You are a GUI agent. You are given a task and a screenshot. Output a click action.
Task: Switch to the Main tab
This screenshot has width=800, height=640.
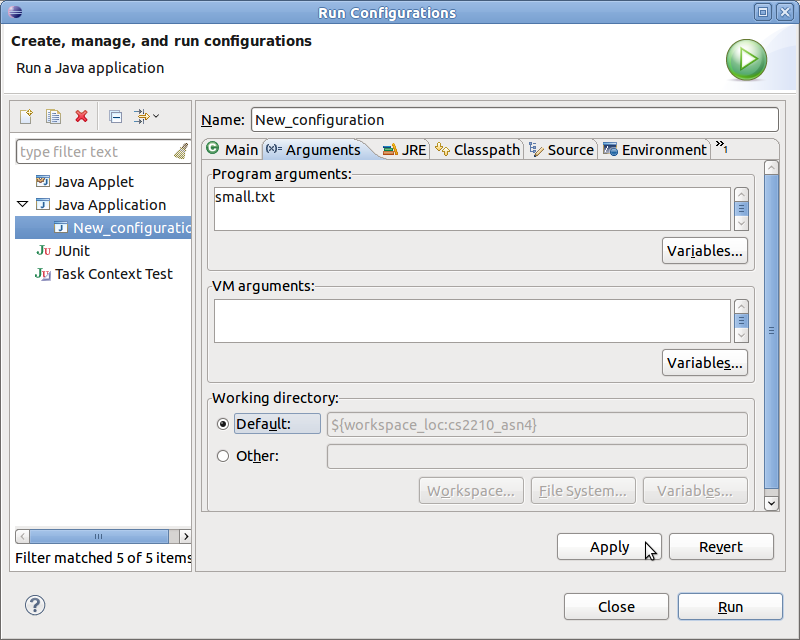231,149
